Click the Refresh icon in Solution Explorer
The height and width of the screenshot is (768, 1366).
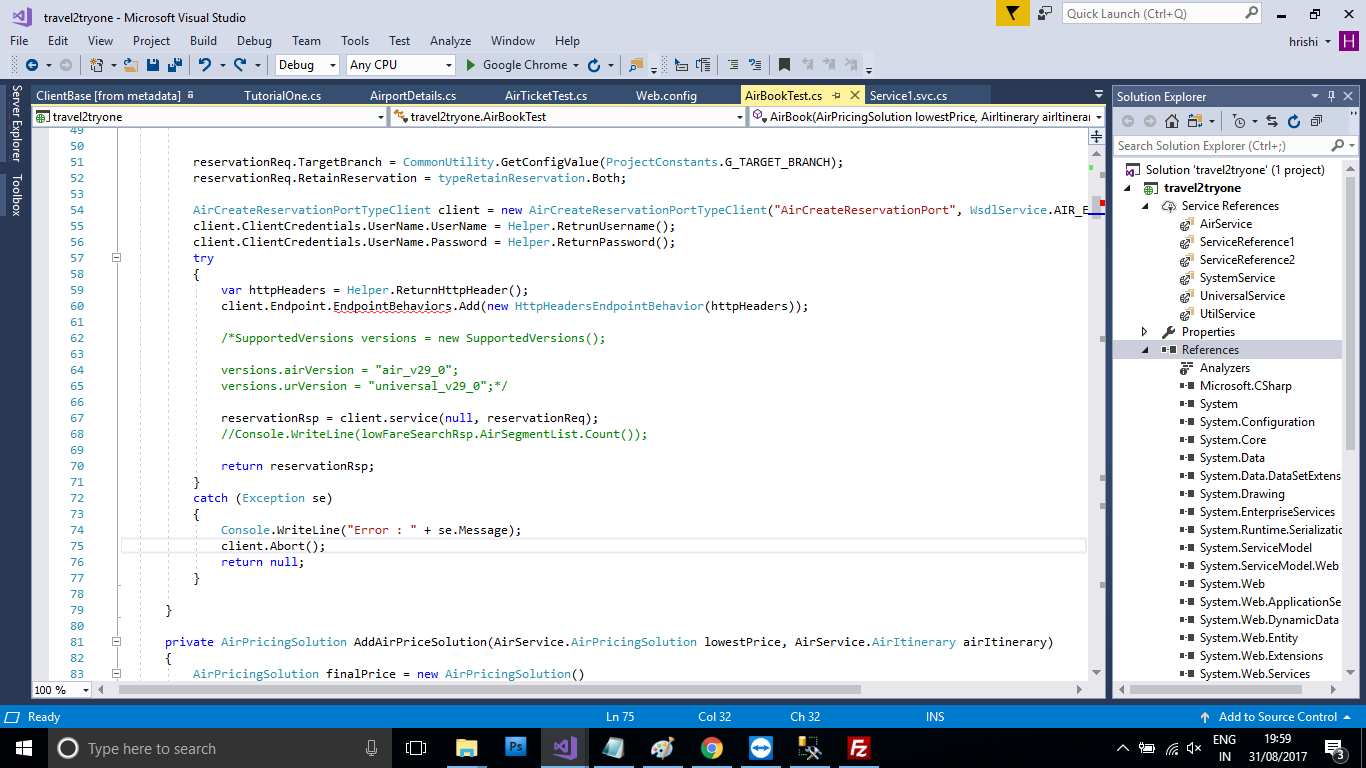(x=1294, y=119)
